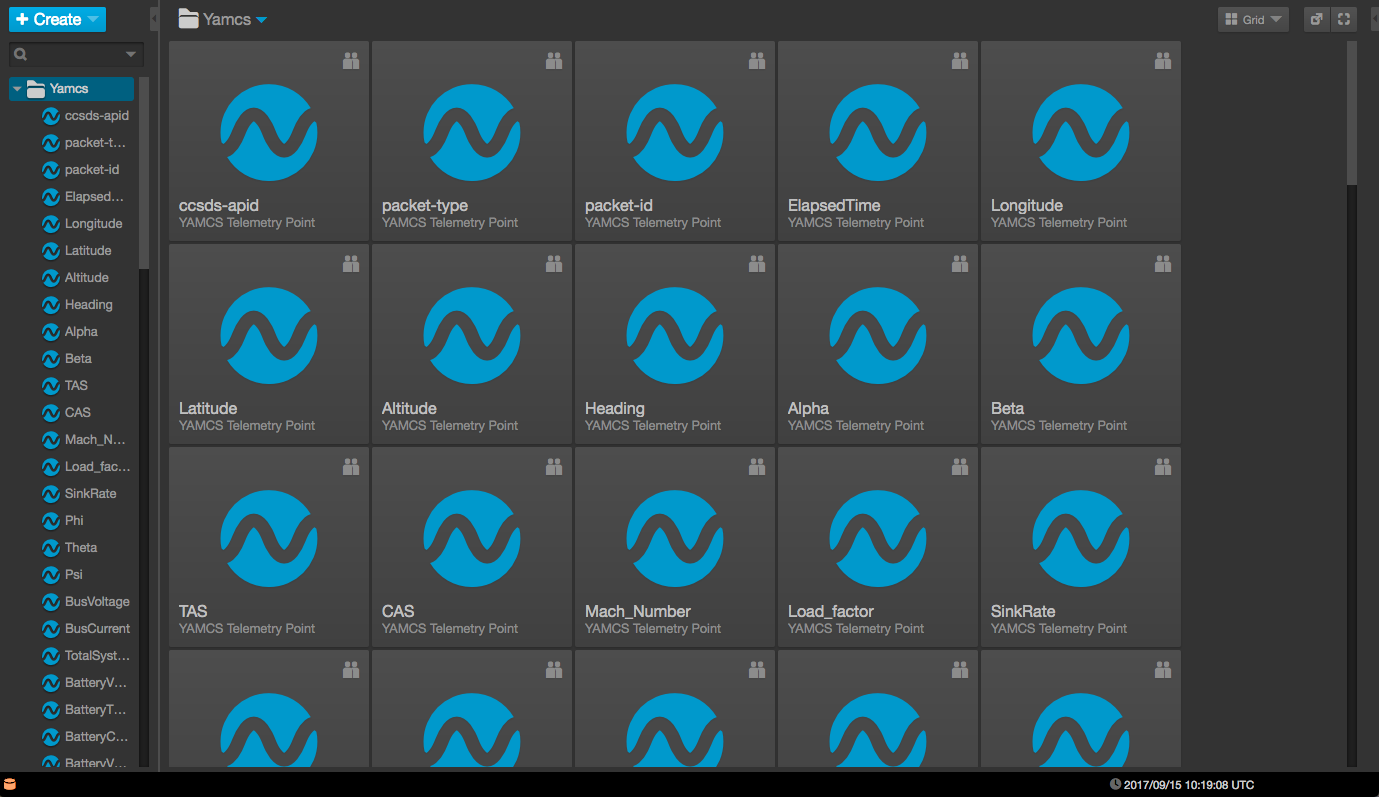Viewport: 1379px width, 797px height.
Task: Click the Mach_Number tile wave icon
Action: 675,539
